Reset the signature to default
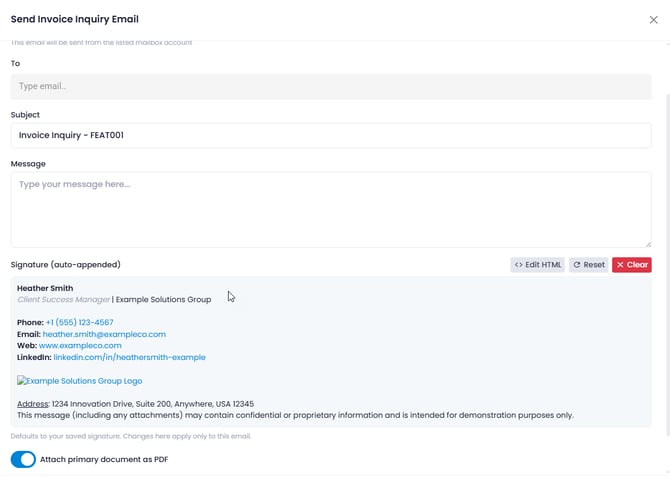Screen dimensions: 670x478 589,265
